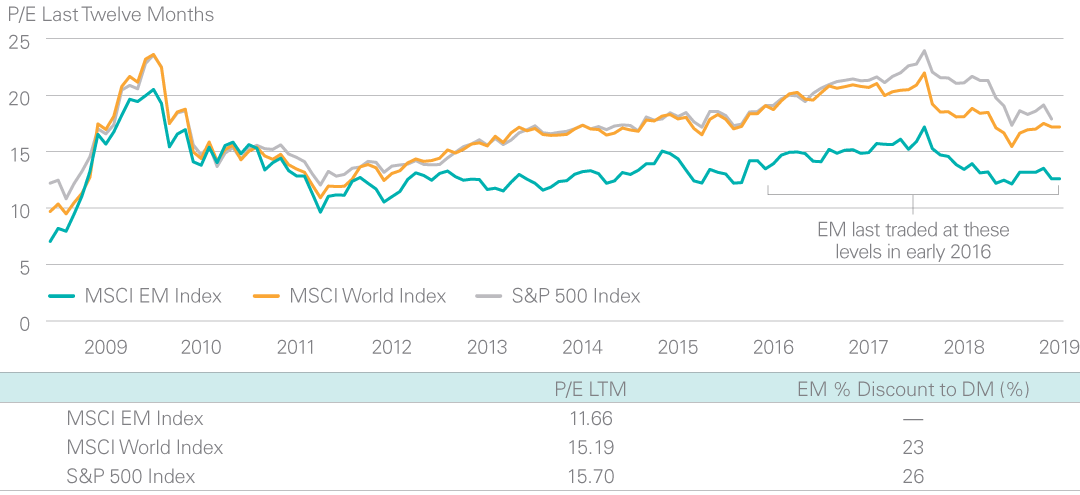Click the P/E LTM column header
1080x495 pixels.
(x=590, y=389)
